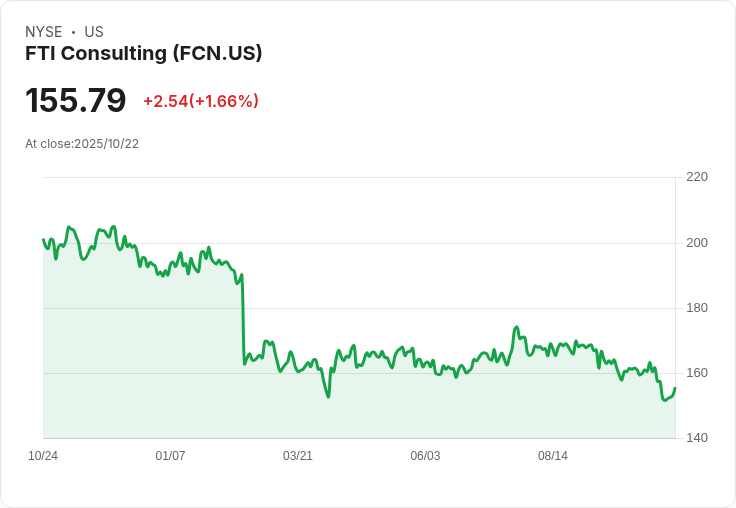Click the steep vertical drop in the price line
The height and width of the screenshot is (508, 736).
click(x=243, y=320)
